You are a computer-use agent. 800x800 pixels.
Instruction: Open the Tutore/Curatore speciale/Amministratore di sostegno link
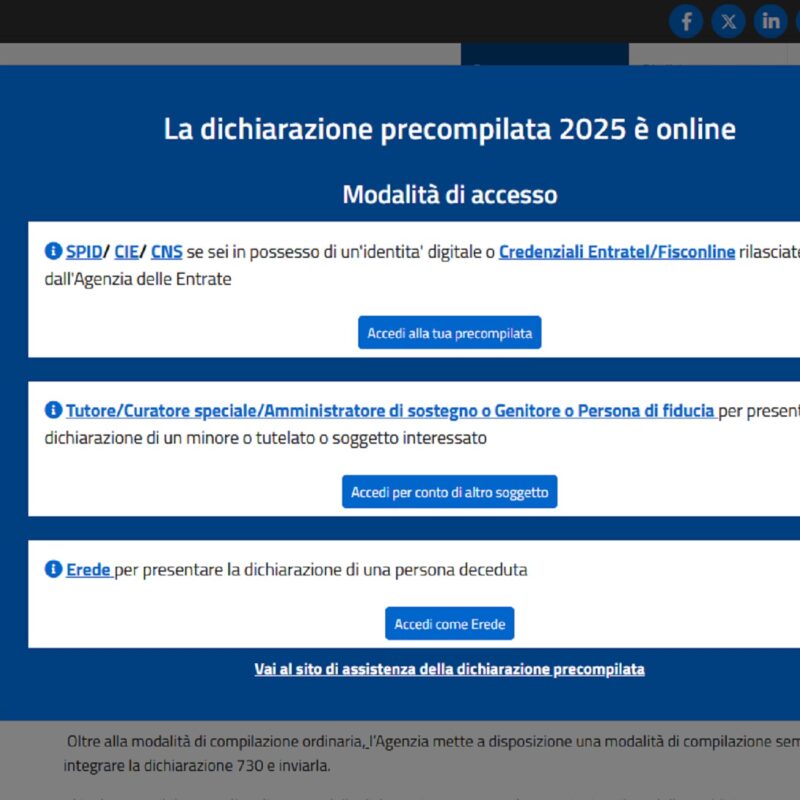(x=391, y=411)
